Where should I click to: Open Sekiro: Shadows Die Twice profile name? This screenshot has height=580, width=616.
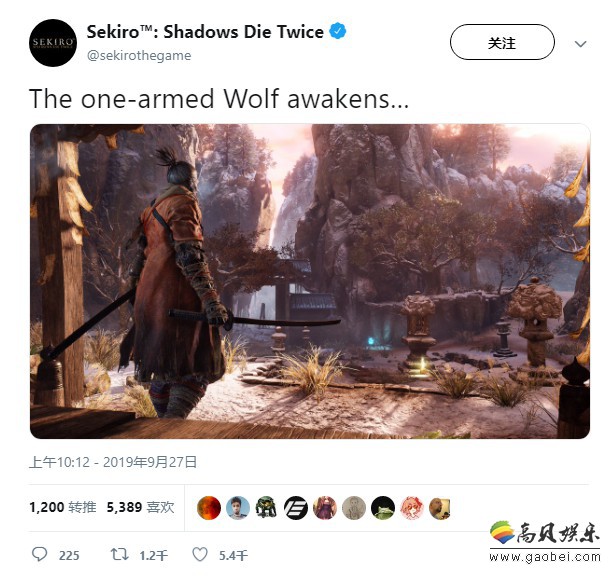pyautogui.click(x=205, y=31)
